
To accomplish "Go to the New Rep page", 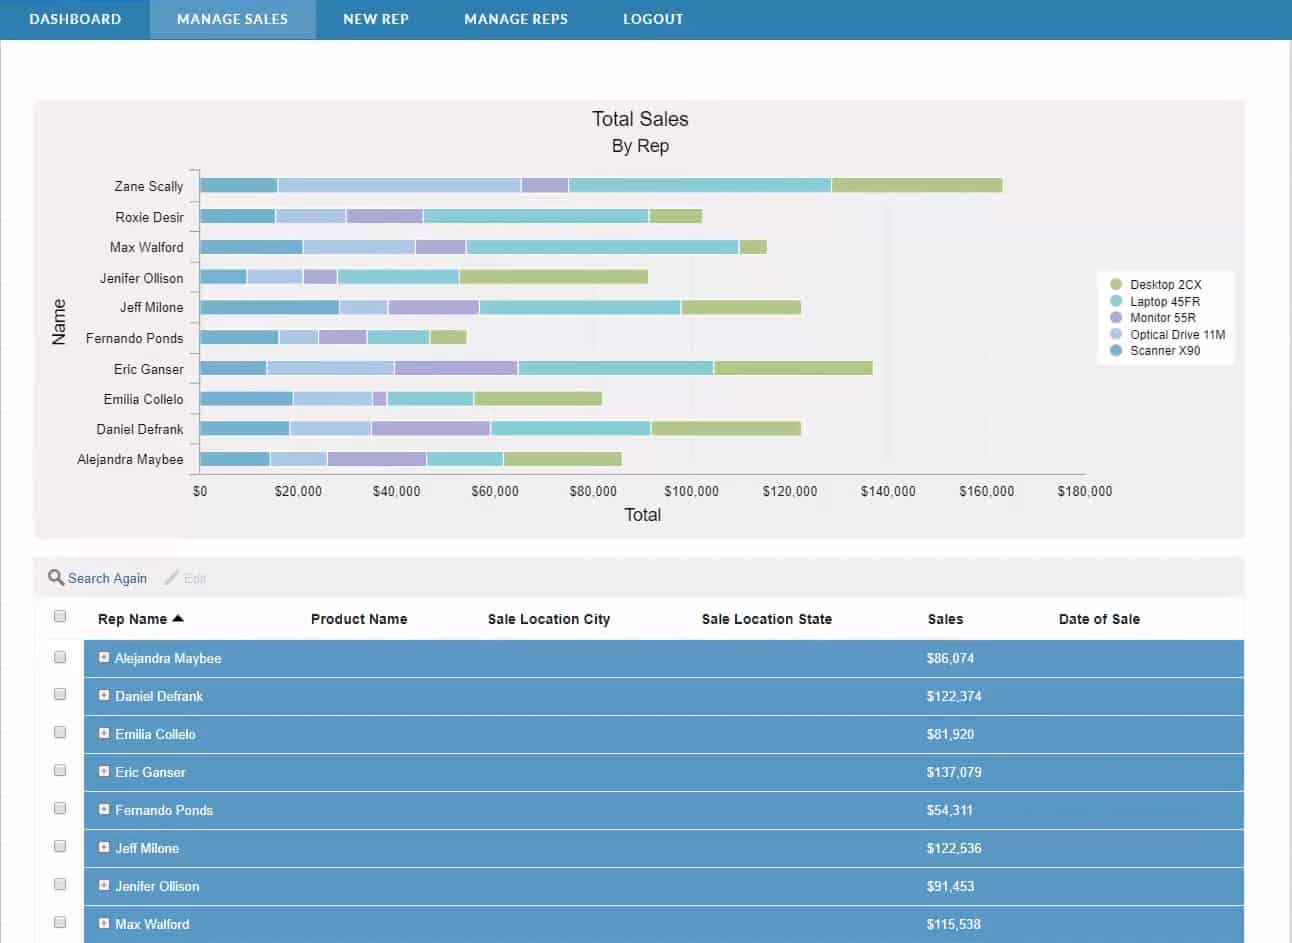I will pyautogui.click(x=375, y=19).
